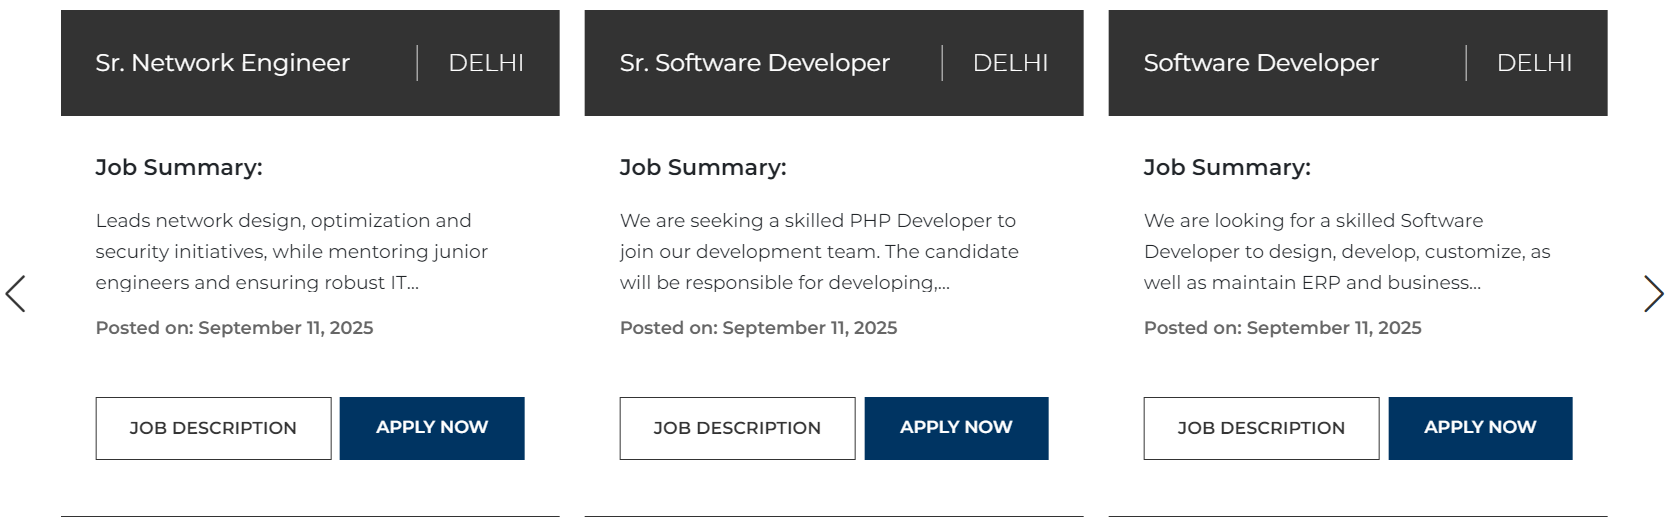The width and height of the screenshot is (1676, 532).
Task: Open Job Description for Sr. Network Engineer
Action: click(213, 428)
